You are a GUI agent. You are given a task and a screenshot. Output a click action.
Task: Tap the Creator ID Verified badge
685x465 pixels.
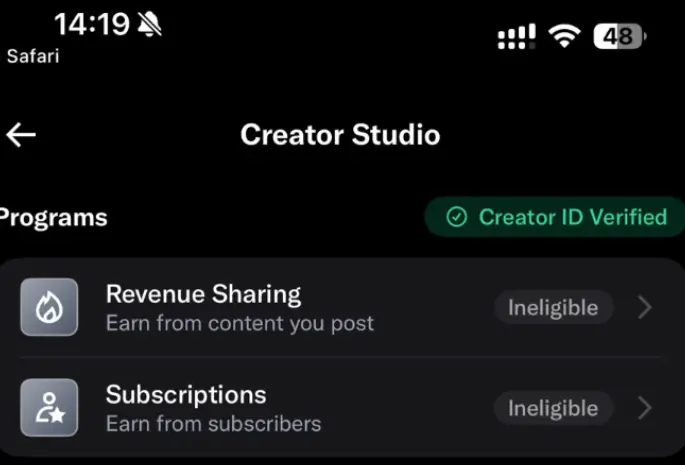coord(555,217)
